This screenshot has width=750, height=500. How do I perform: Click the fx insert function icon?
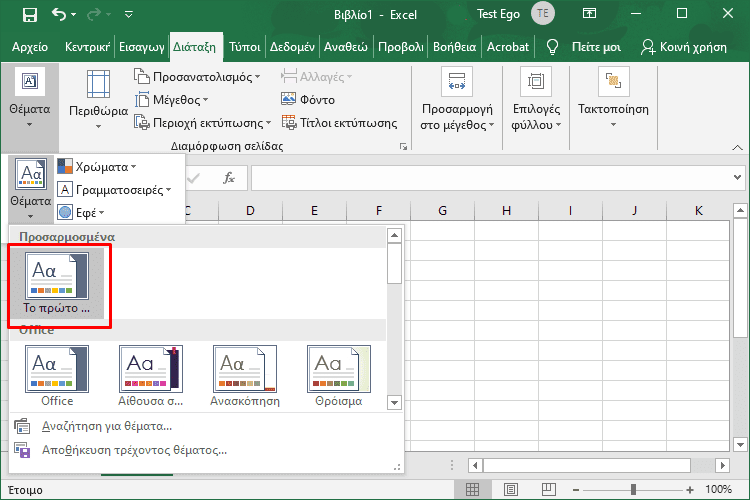point(229,178)
